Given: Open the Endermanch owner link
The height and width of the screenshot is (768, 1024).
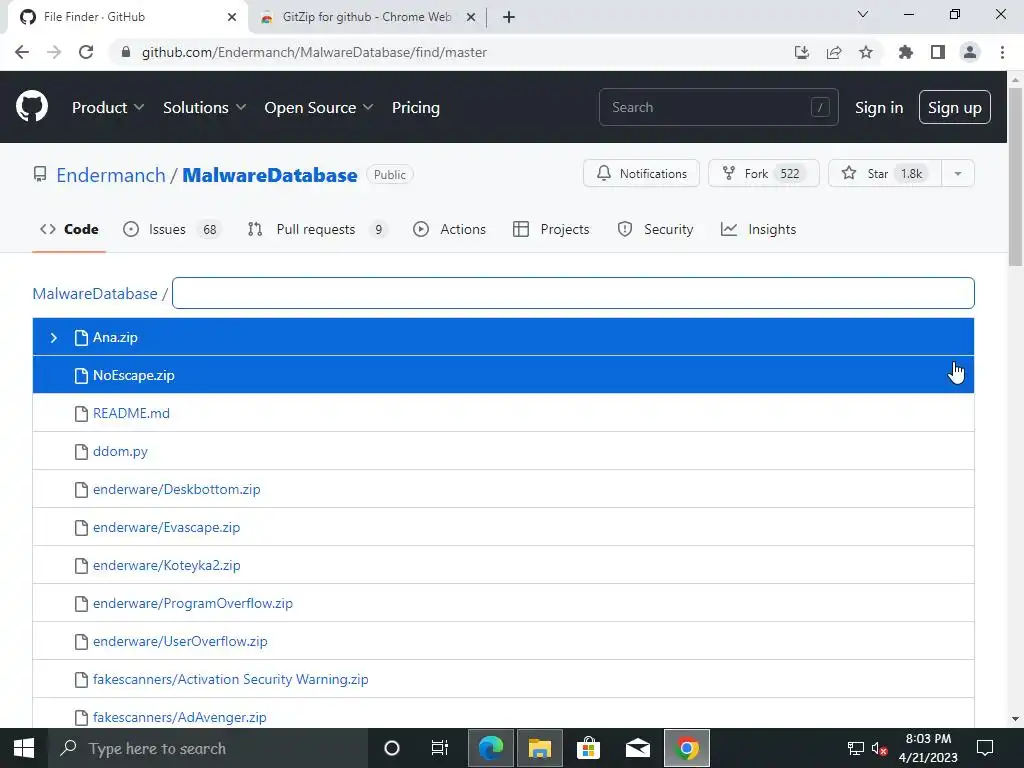Looking at the screenshot, I should 111,175.
